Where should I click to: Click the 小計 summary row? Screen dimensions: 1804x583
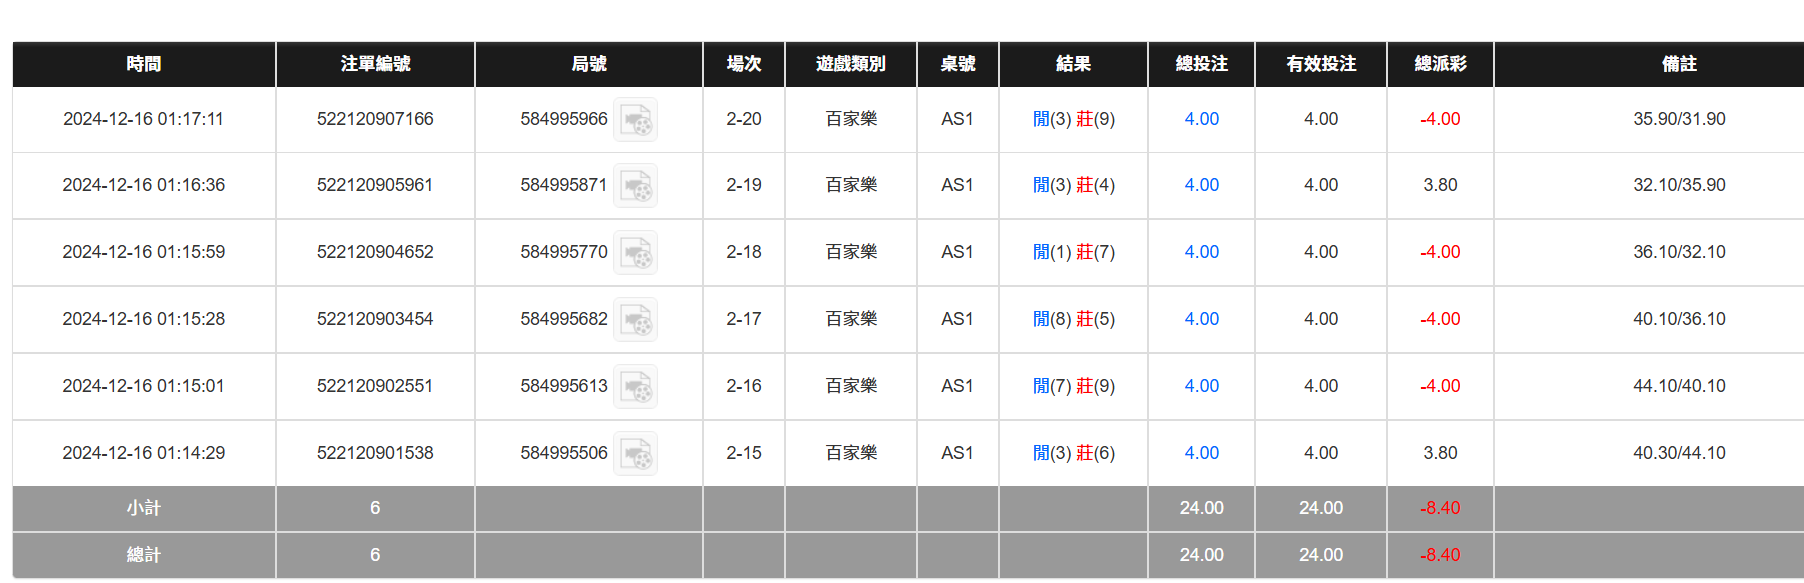pos(144,508)
